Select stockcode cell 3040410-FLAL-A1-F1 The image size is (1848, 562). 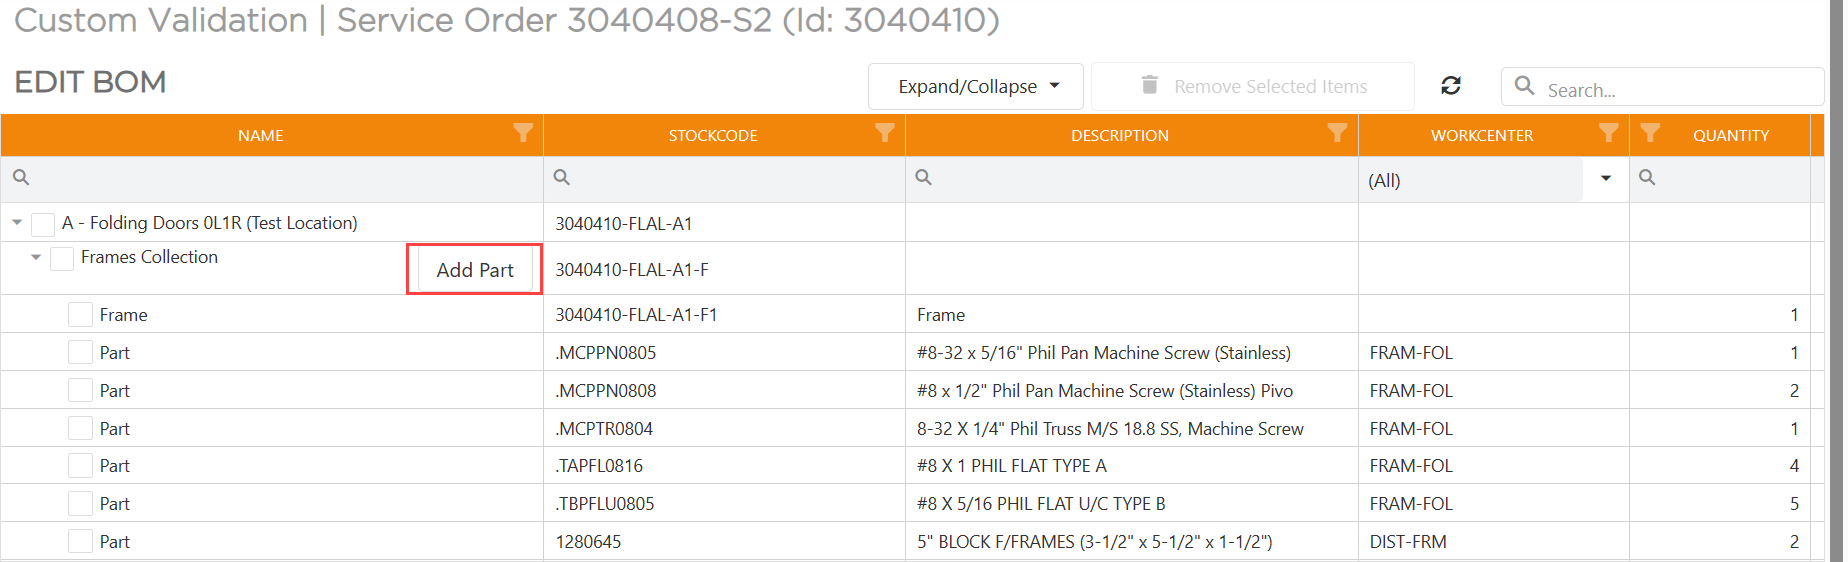[x=724, y=315]
